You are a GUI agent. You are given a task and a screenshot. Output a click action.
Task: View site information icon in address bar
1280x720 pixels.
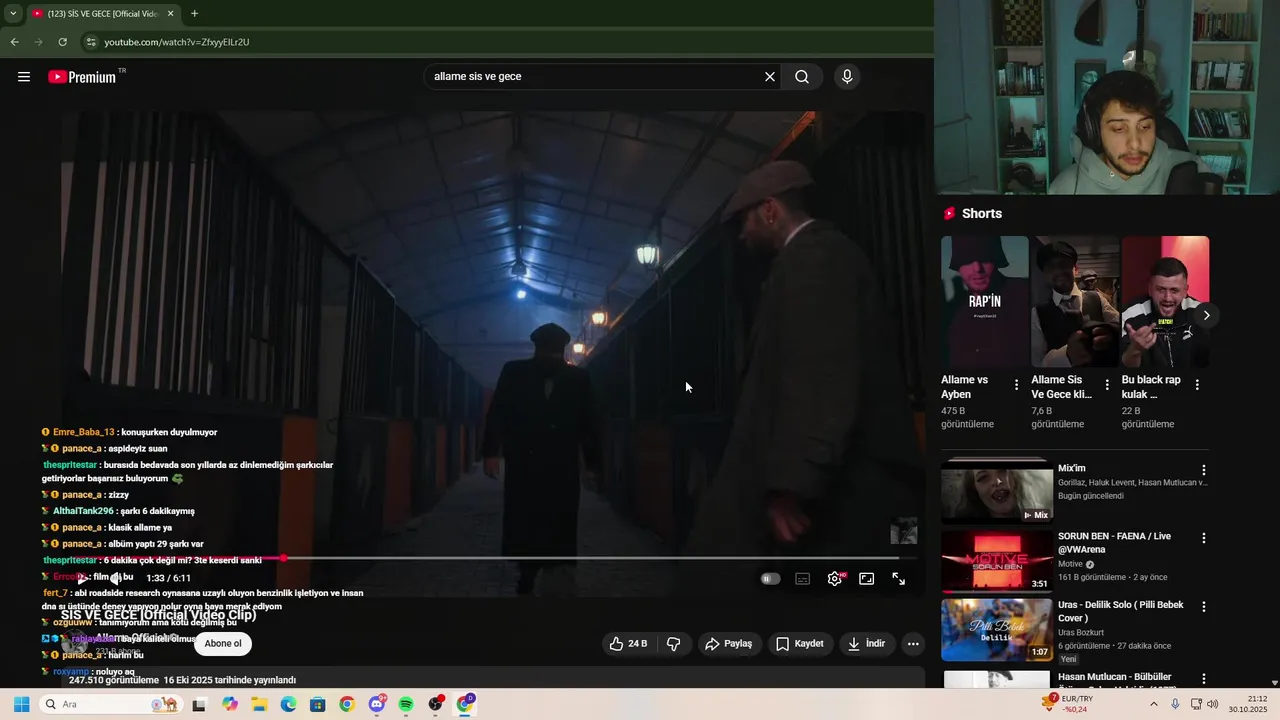(x=90, y=42)
